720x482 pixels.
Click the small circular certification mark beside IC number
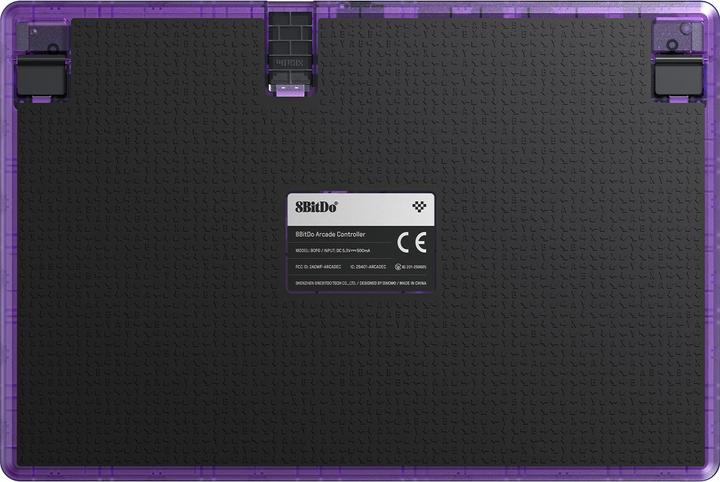(399, 268)
